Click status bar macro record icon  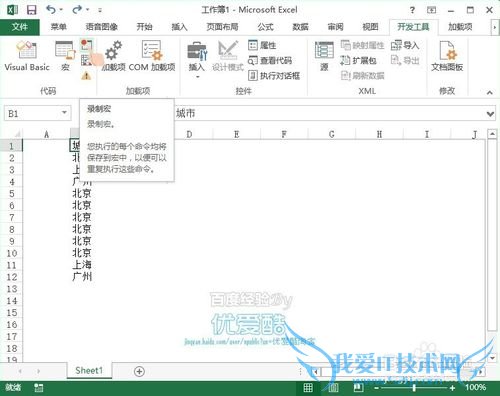39,388
